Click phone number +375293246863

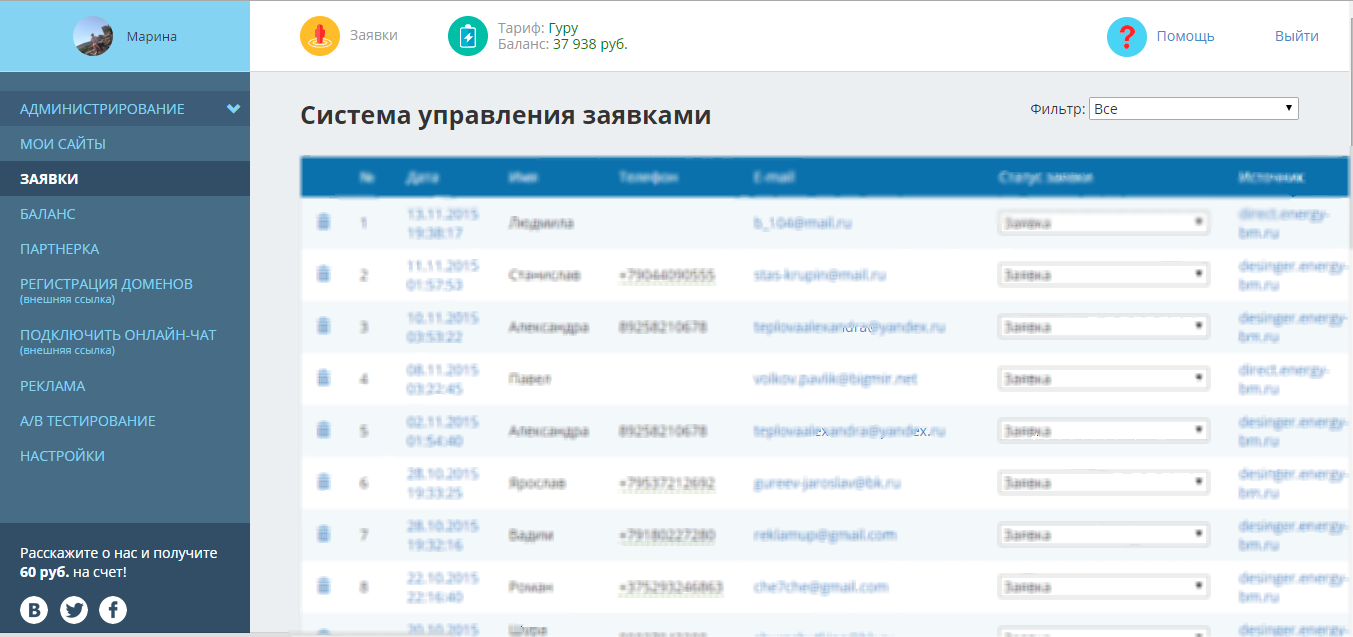coord(671,587)
